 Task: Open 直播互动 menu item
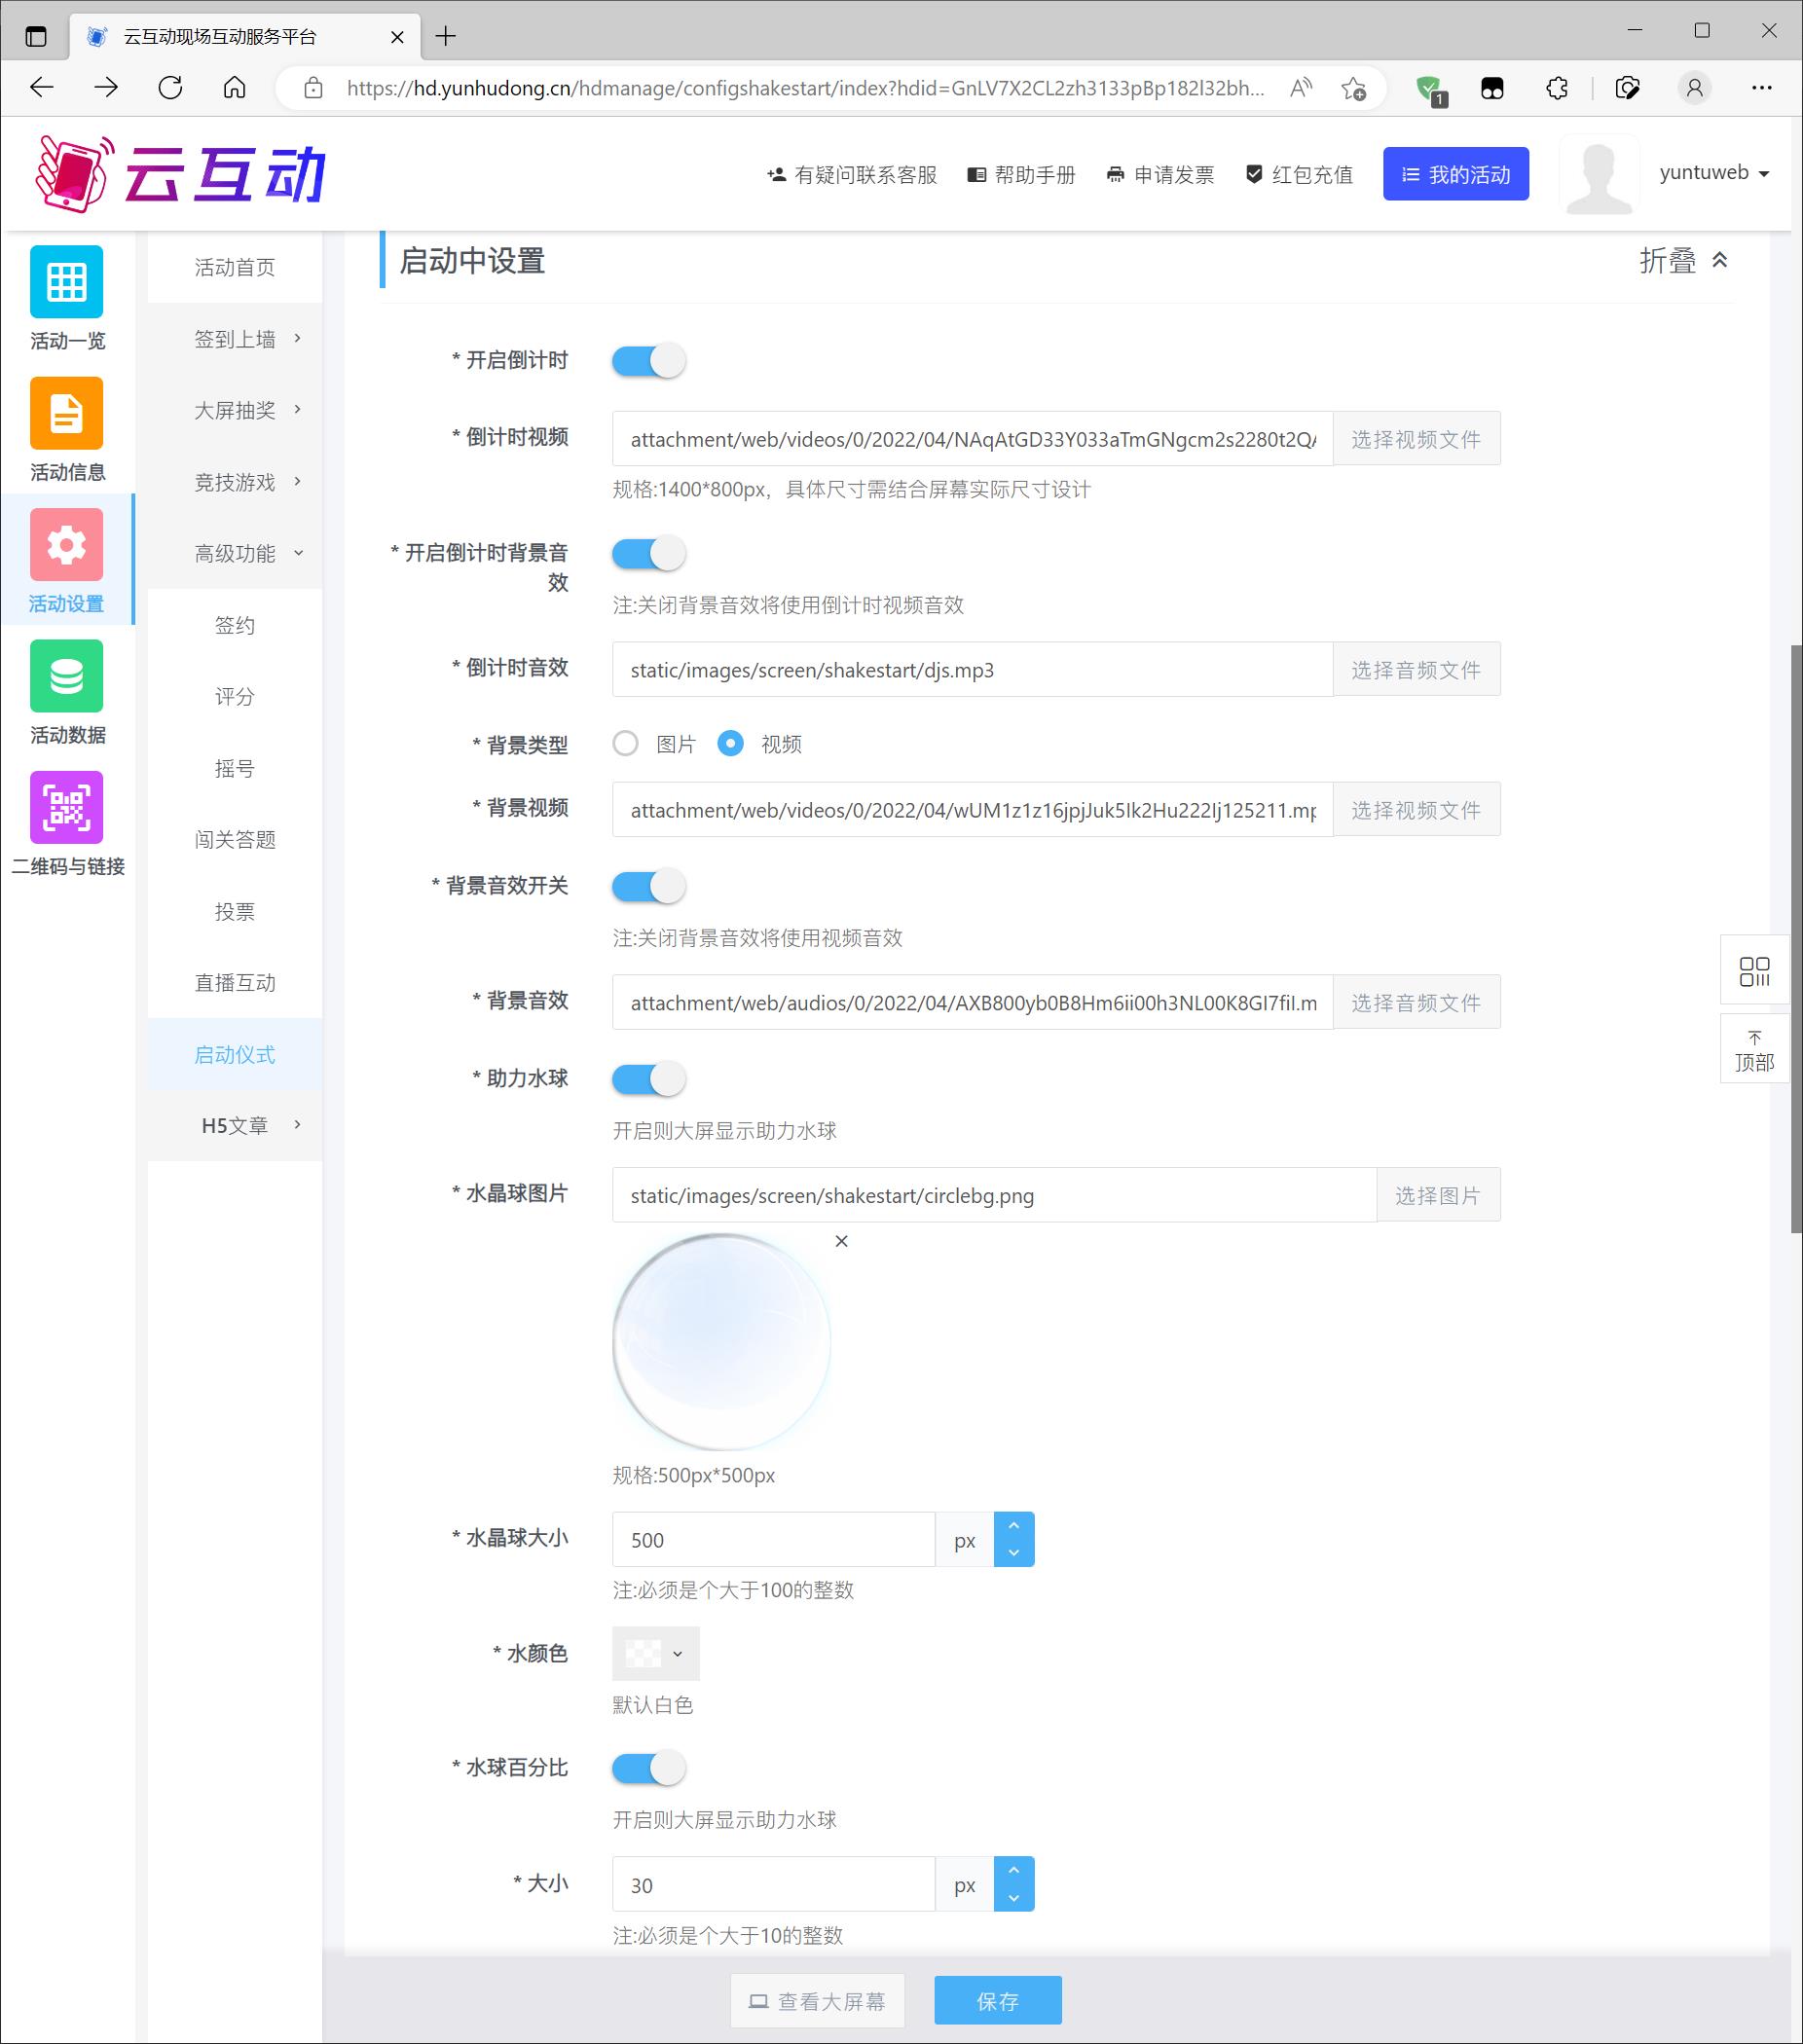point(235,983)
